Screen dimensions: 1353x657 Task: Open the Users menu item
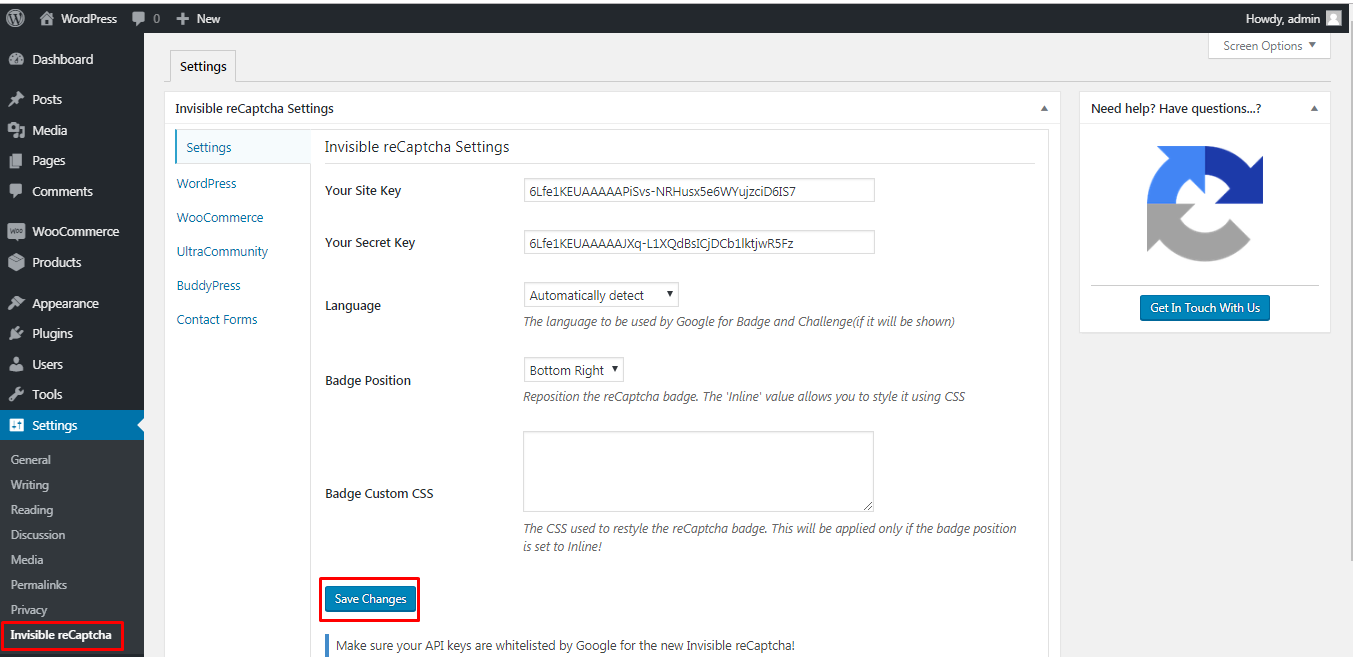(72, 364)
